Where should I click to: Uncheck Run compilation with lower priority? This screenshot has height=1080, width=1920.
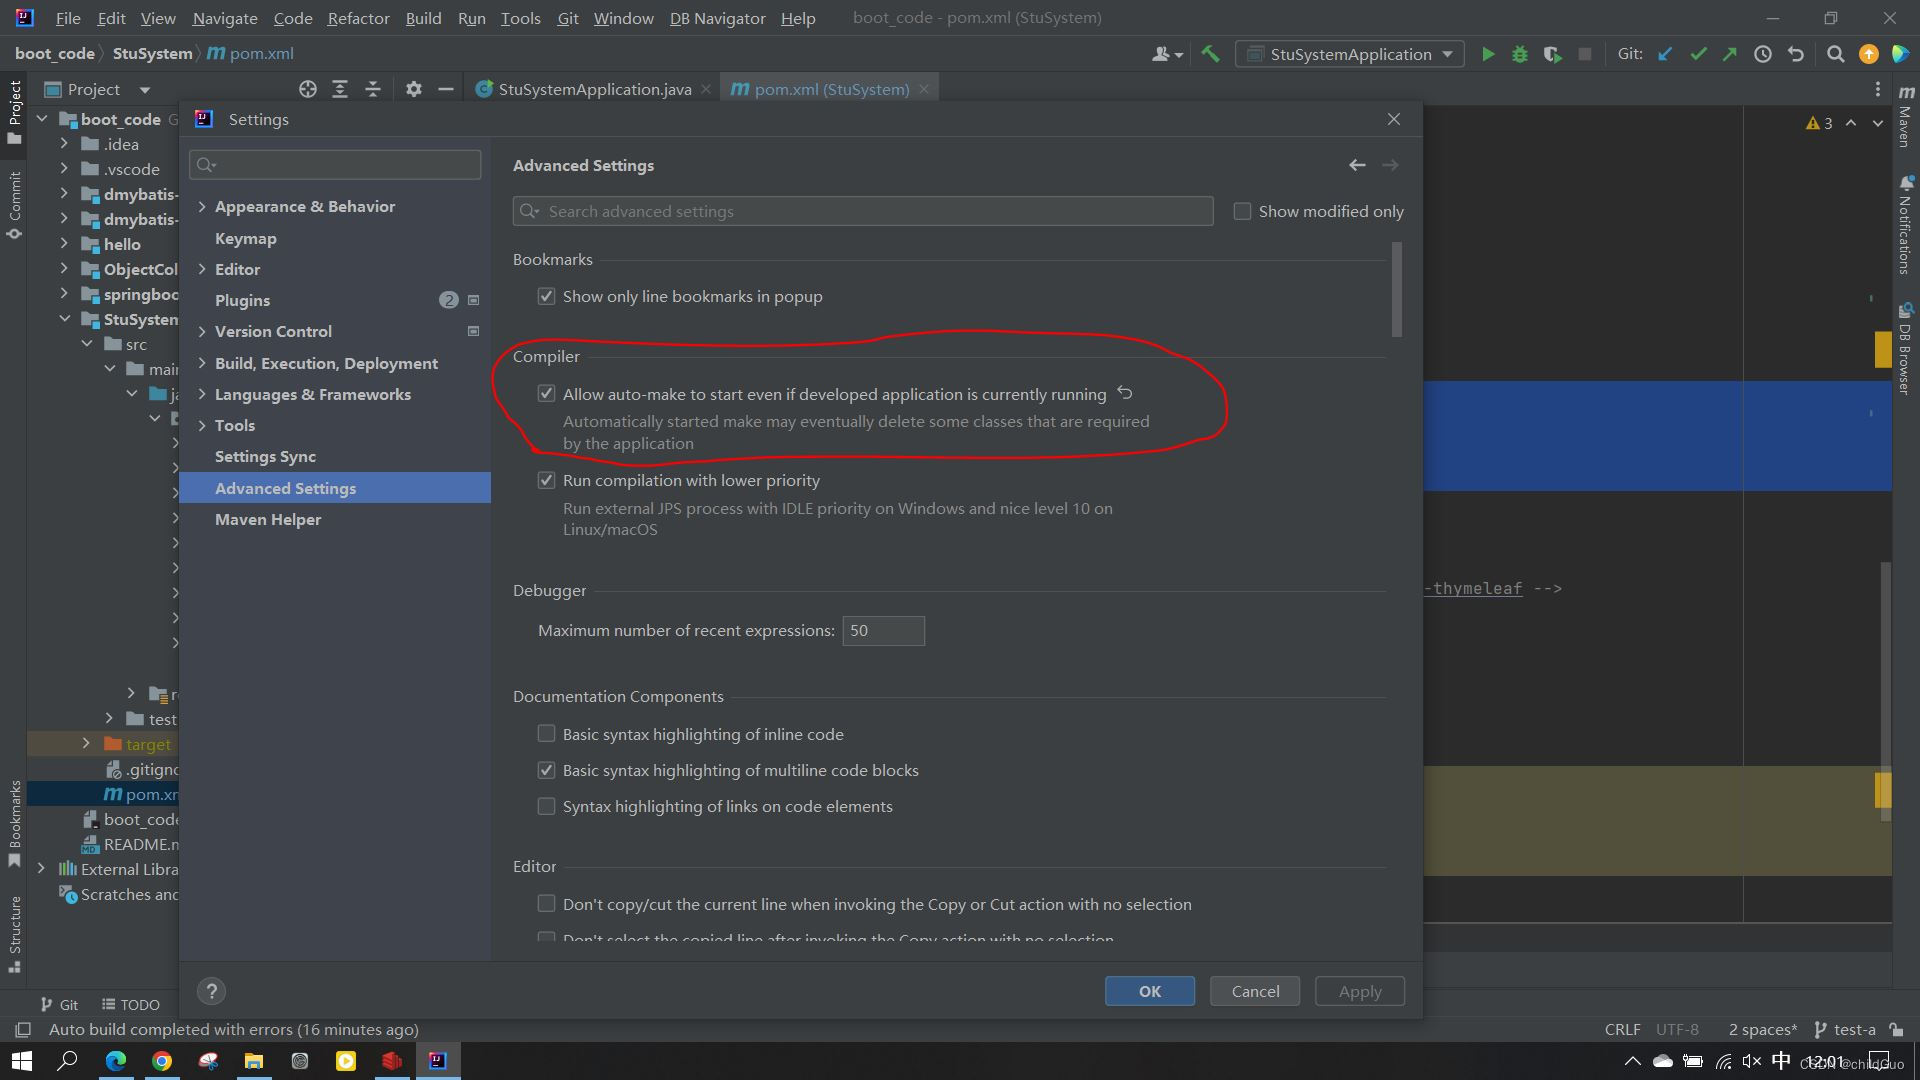[546, 480]
